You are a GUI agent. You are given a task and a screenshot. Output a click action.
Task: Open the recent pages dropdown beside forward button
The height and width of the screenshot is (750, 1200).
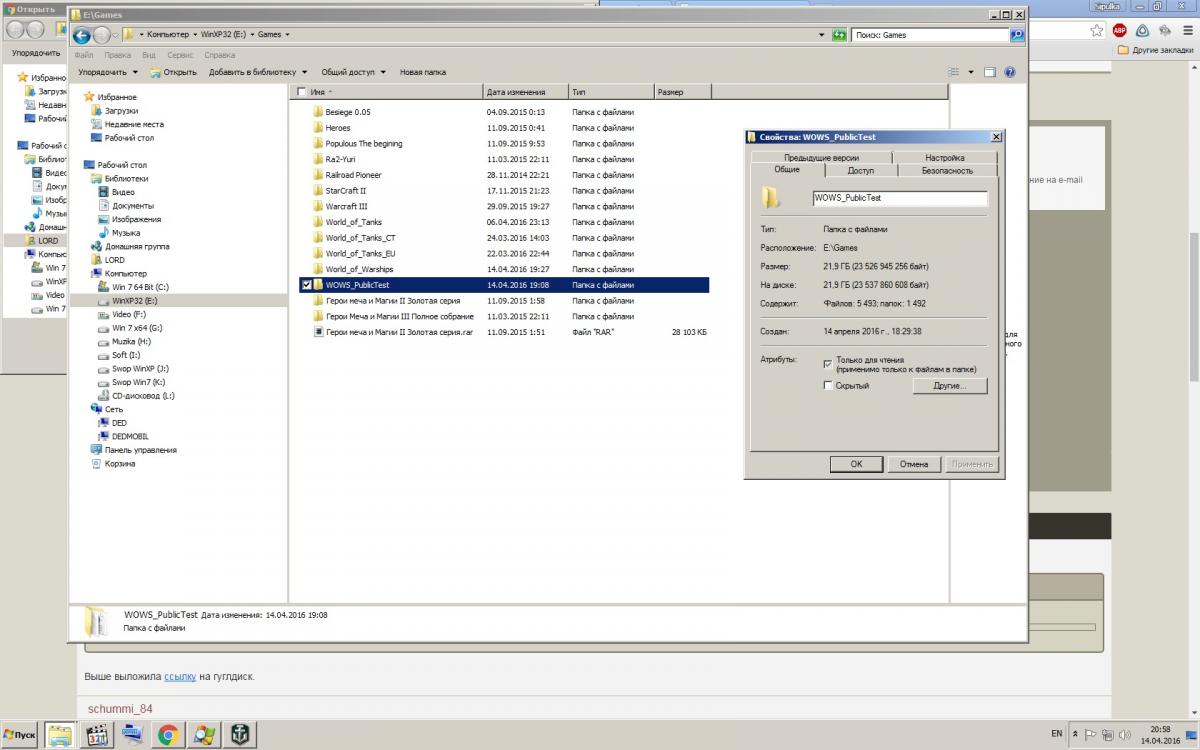pyautogui.click(x=114, y=35)
